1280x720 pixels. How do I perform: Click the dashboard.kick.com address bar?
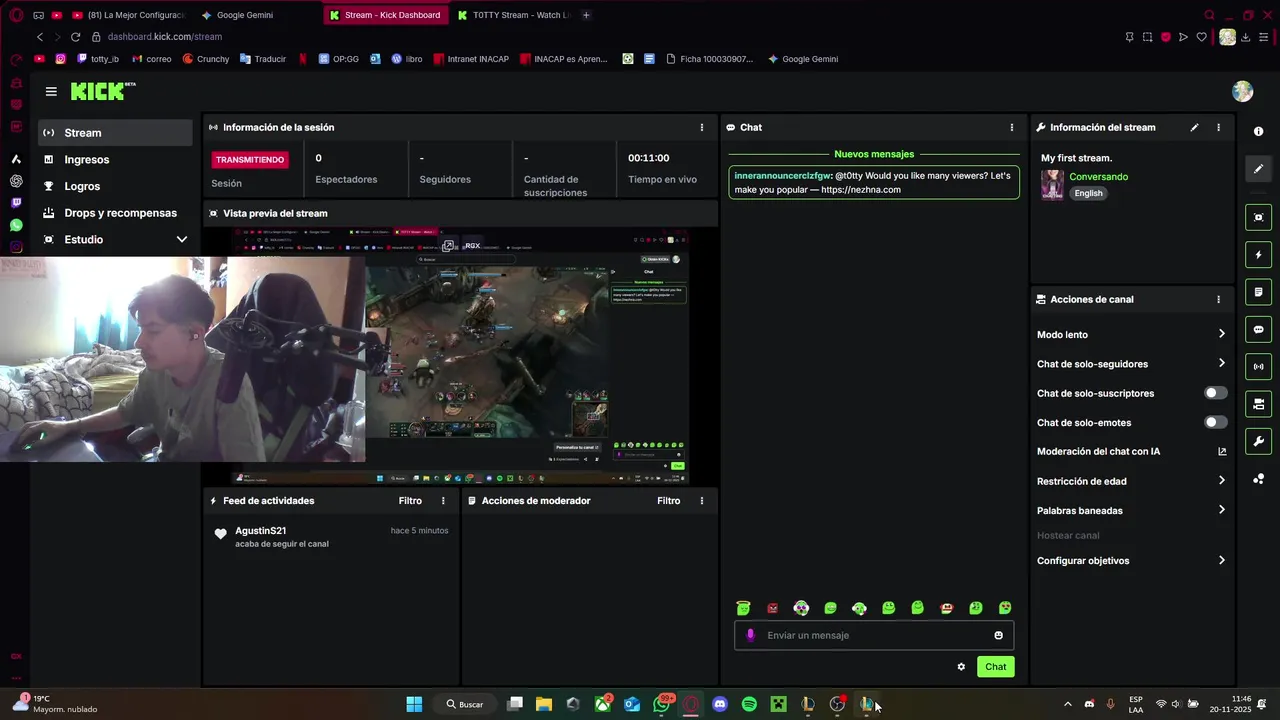point(165,37)
